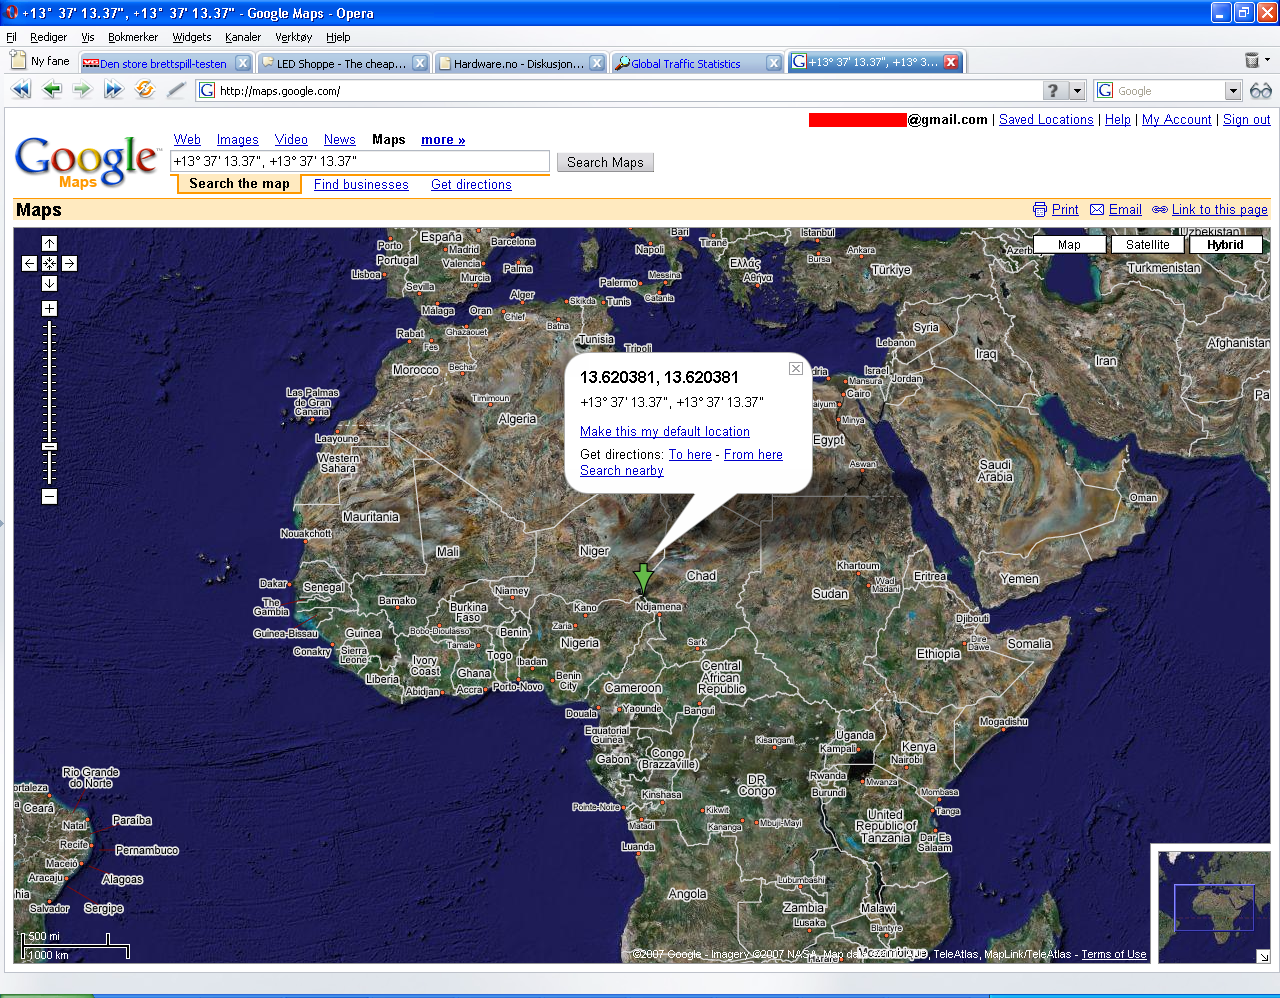
Task: Close the coordinates info bubble
Action: (x=796, y=369)
